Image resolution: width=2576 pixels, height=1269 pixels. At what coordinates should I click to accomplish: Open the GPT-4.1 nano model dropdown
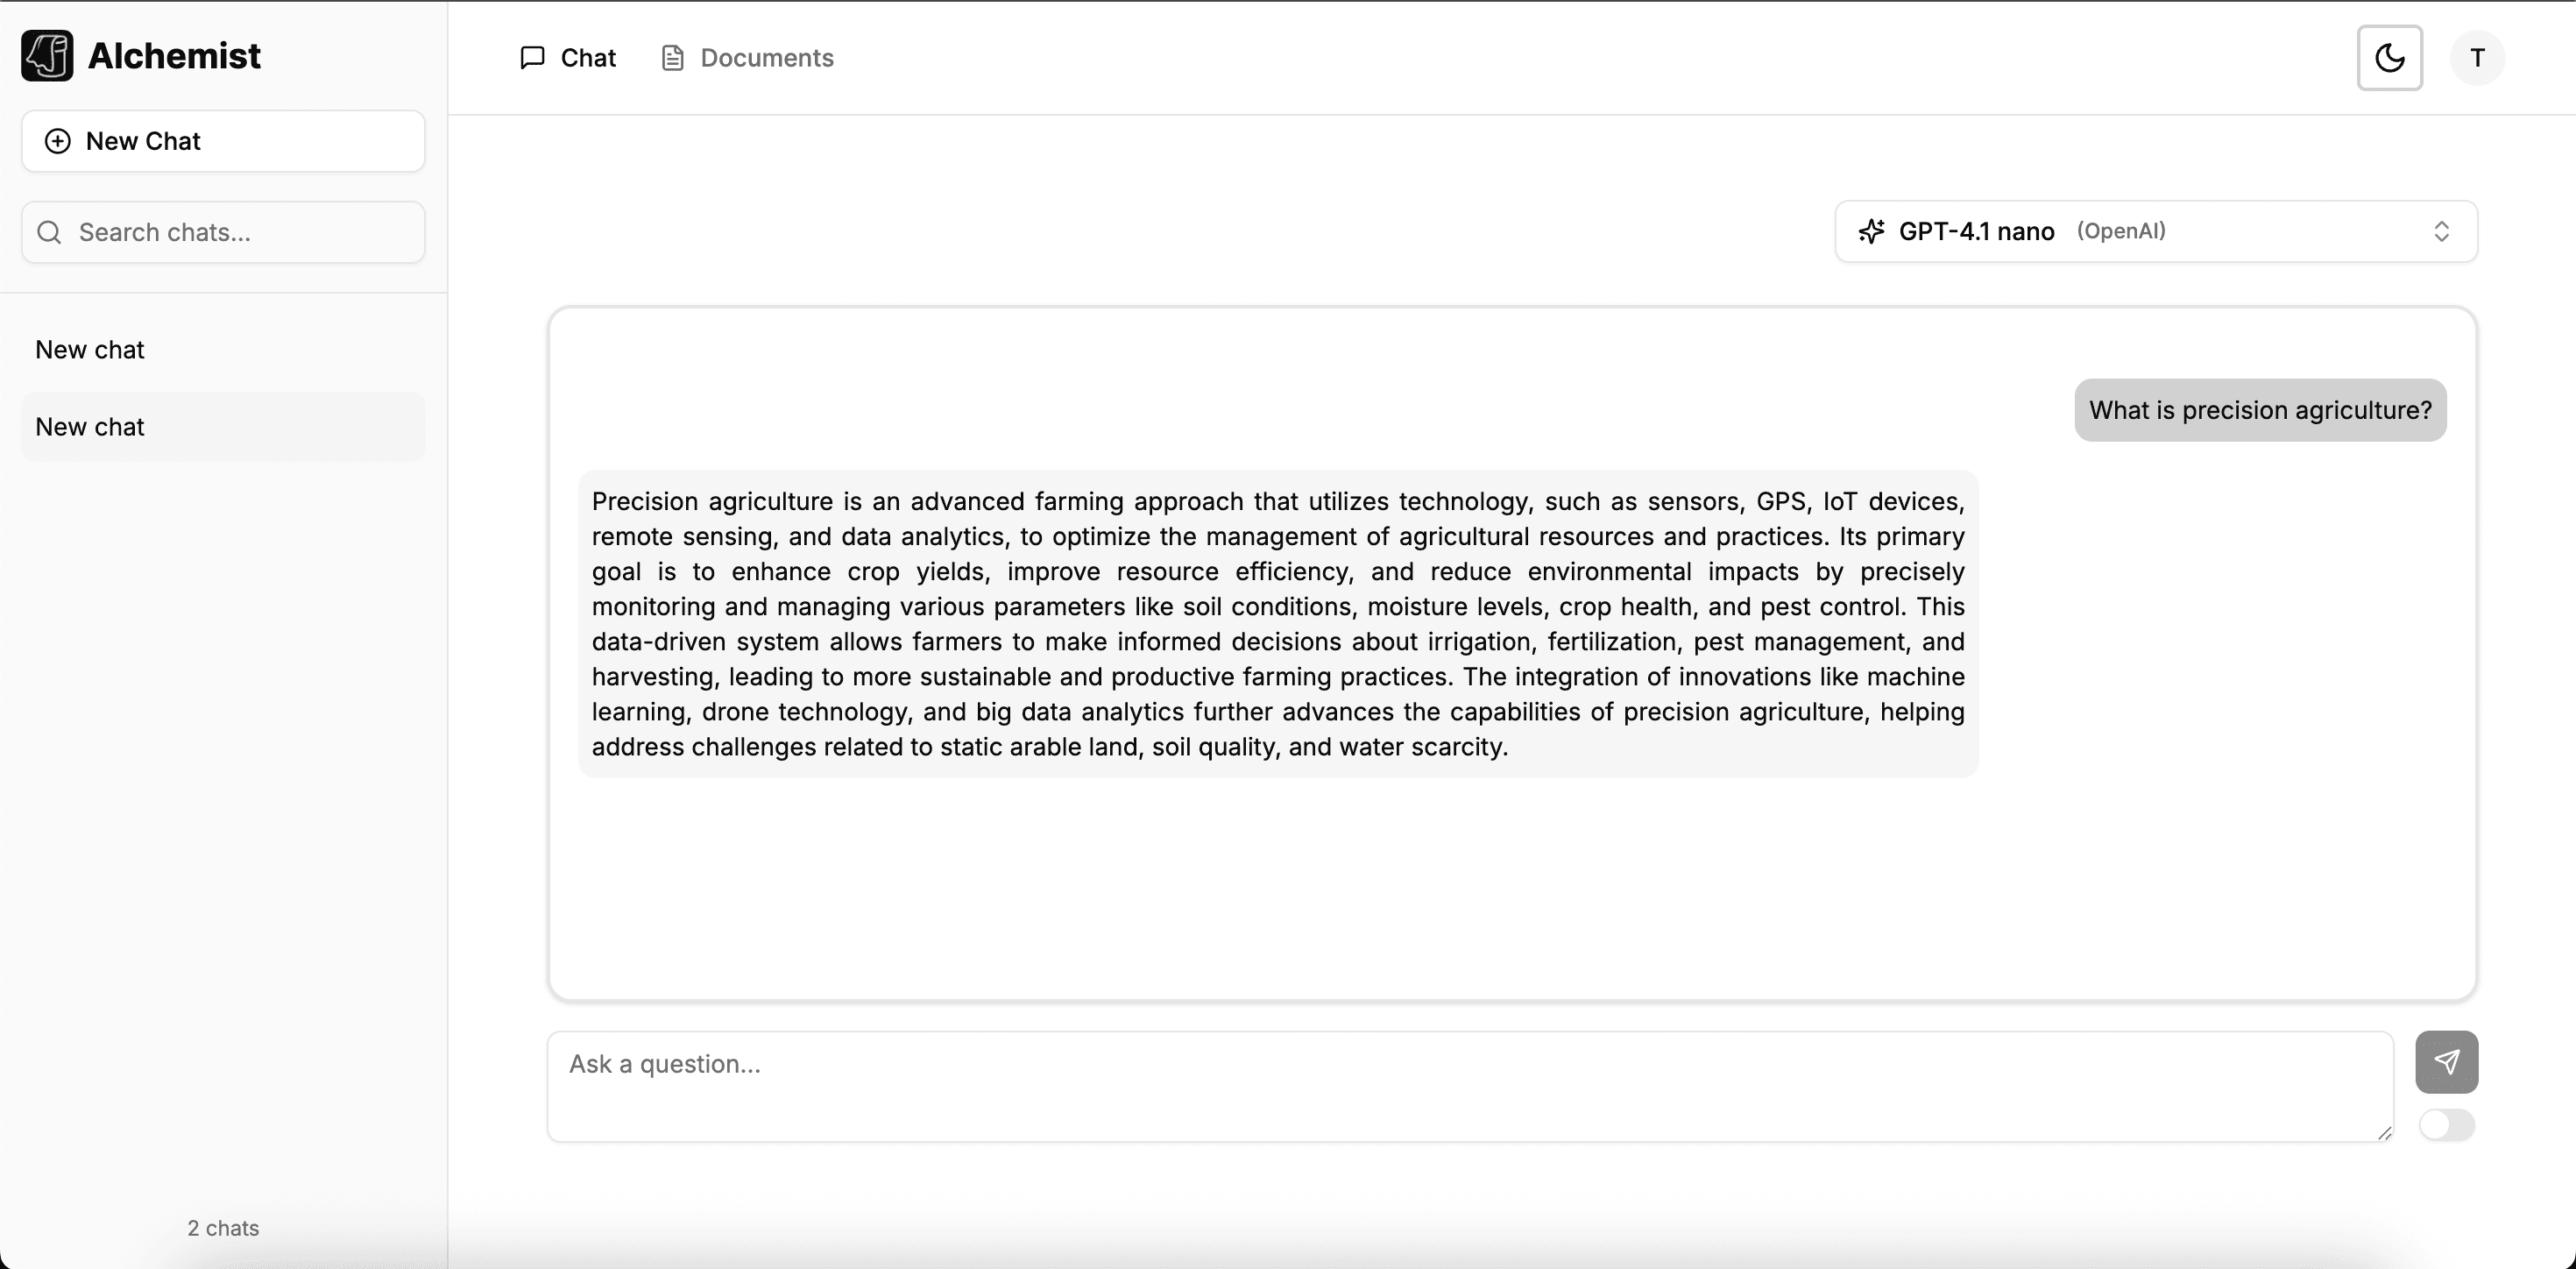click(2155, 231)
